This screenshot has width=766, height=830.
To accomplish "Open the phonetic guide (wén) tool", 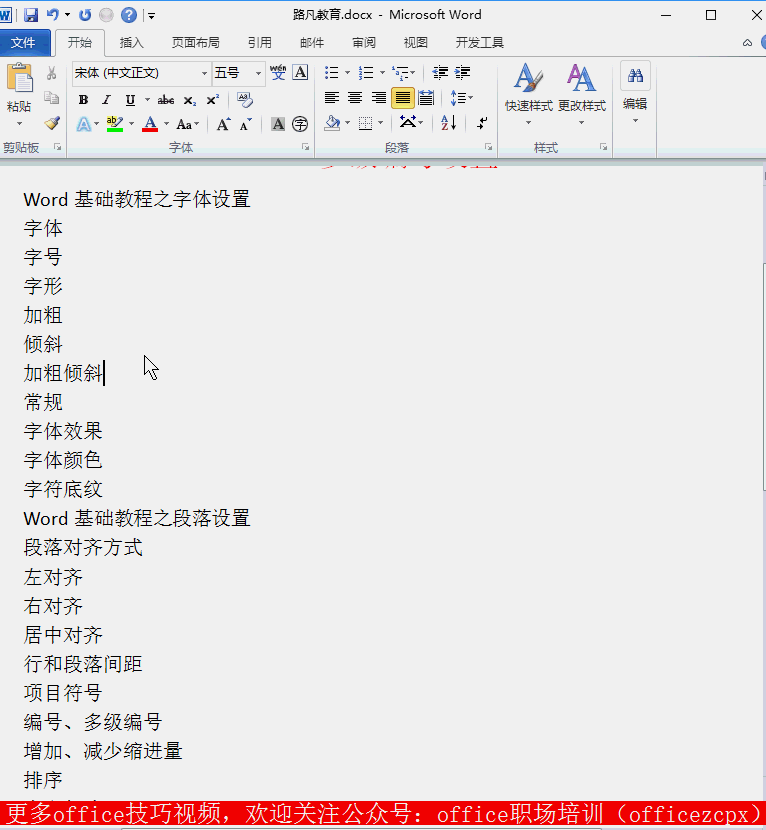I will coord(278,73).
